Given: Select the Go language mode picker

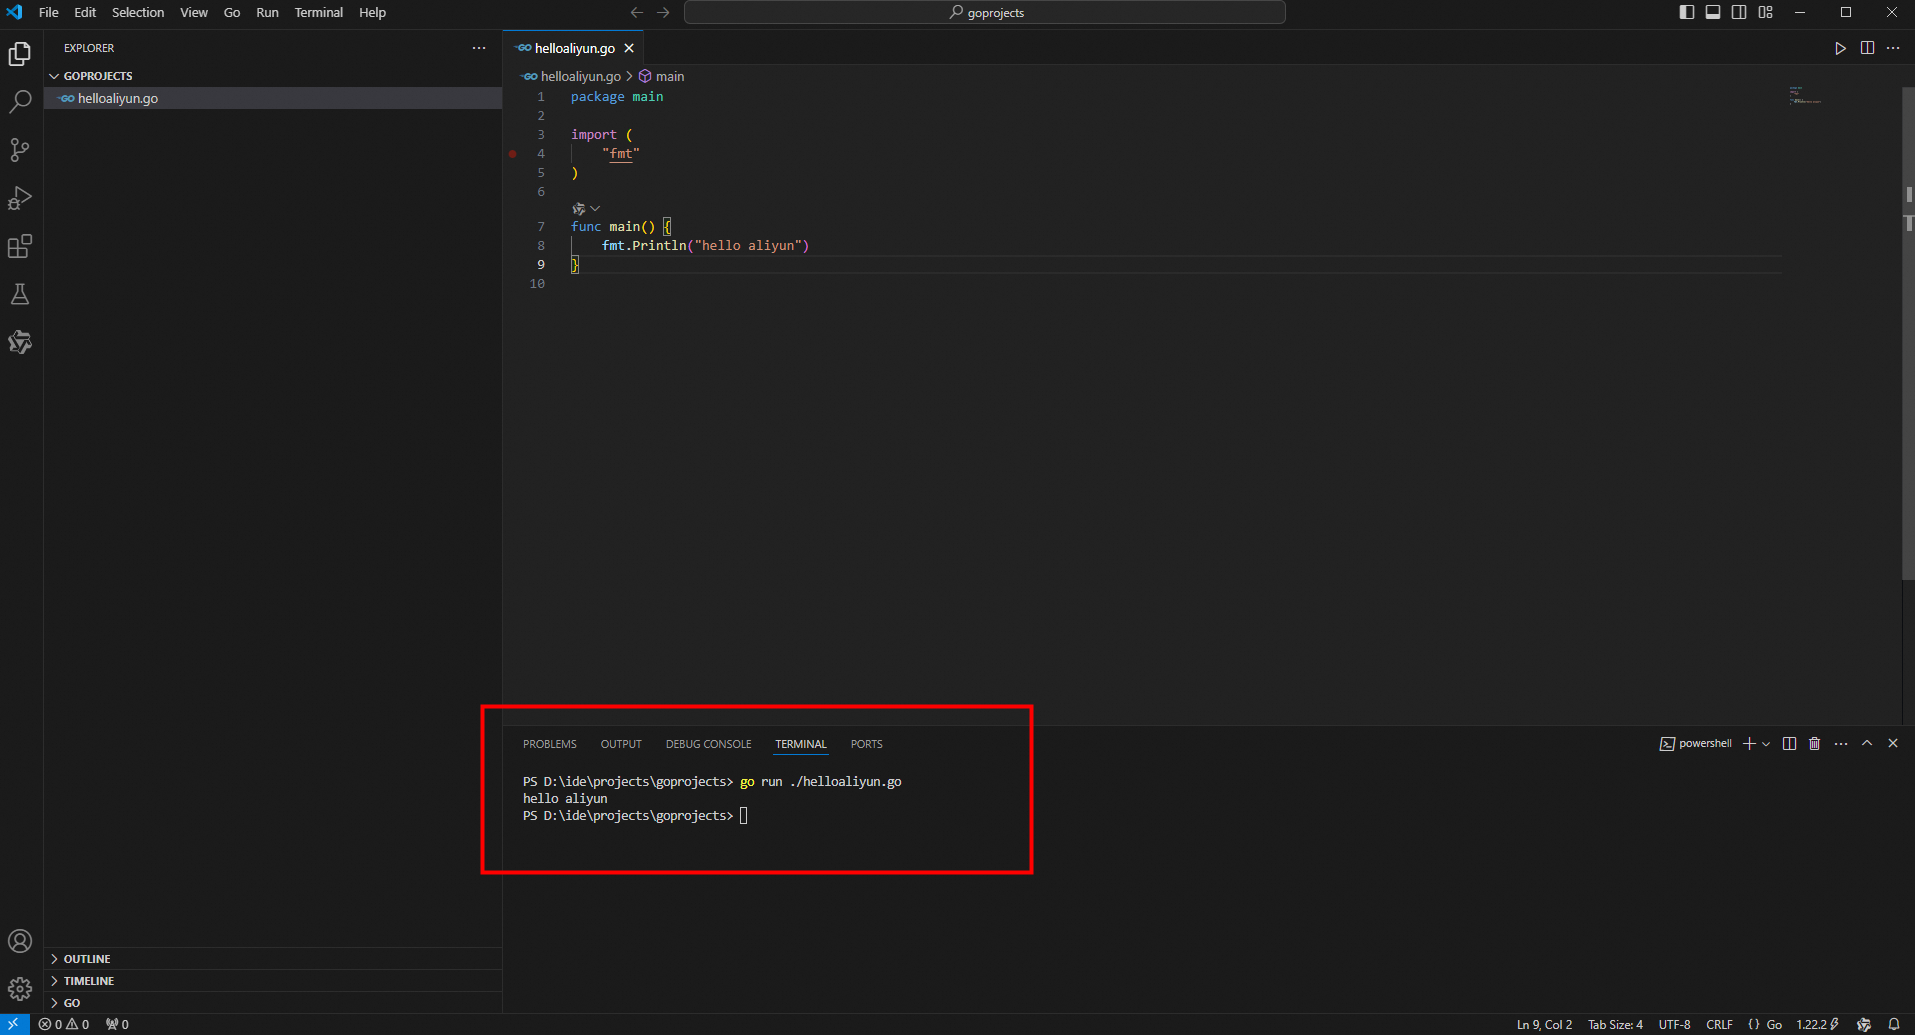Looking at the screenshot, I should click(1774, 1024).
